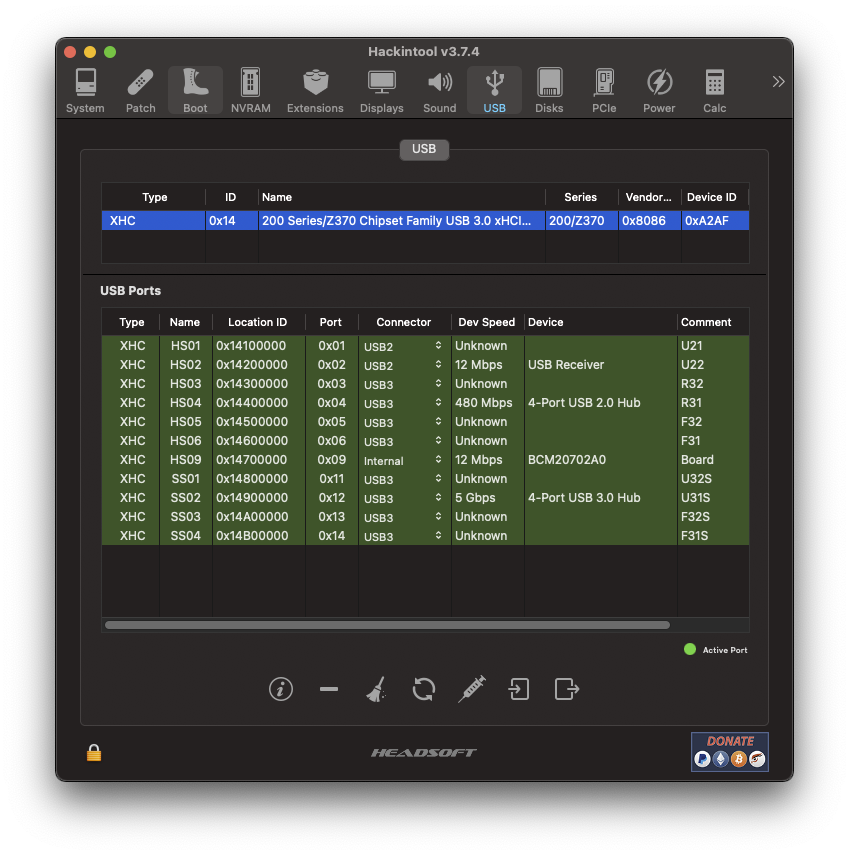Click the PayPal donate icon
Screen dimensions: 849x855
(702, 758)
